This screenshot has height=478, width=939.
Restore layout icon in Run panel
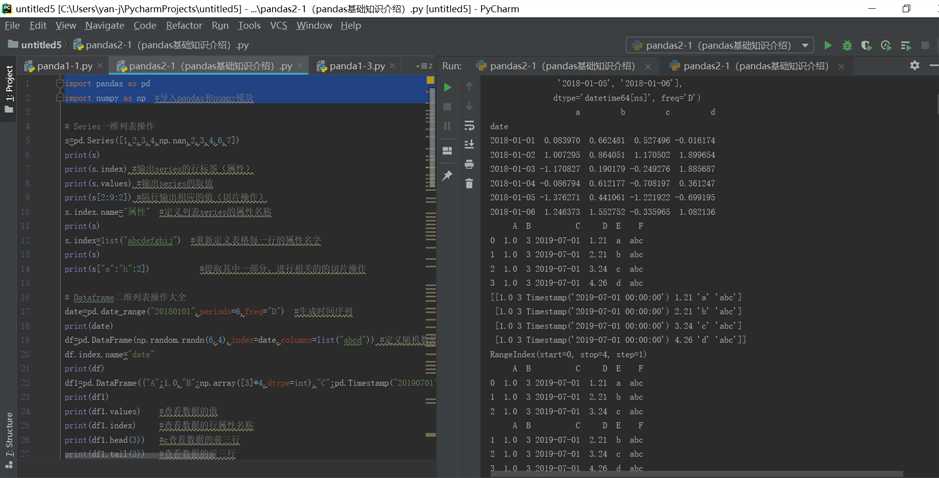tap(447, 151)
